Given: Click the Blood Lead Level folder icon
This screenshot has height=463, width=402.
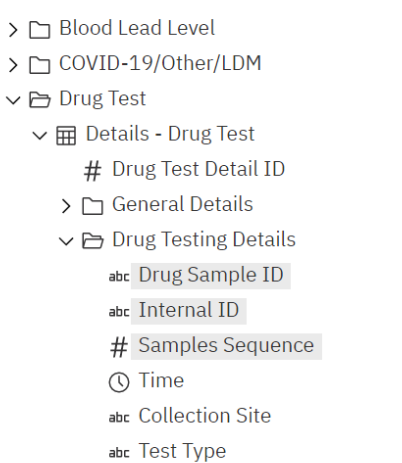Looking at the screenshot, I should click(x=40, y=30).
